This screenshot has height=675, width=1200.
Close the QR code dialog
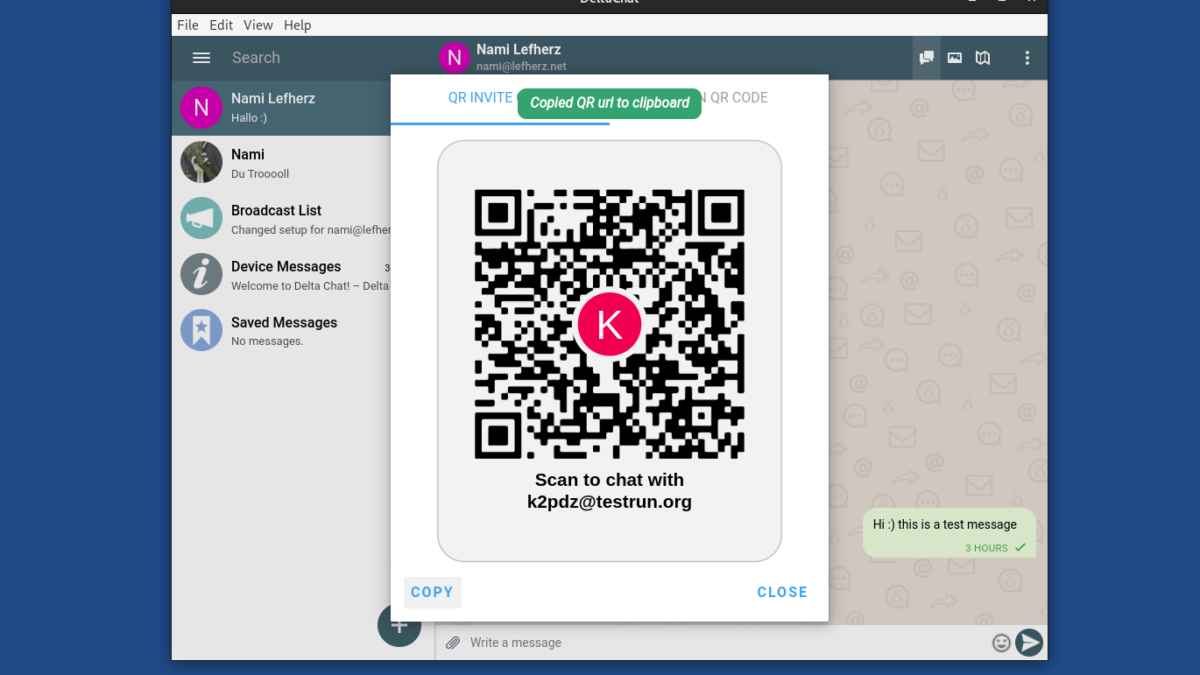782,591
